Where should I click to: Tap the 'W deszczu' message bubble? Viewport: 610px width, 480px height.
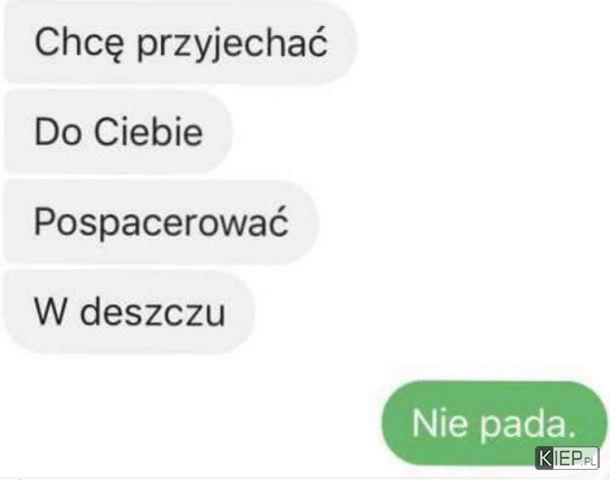pos(129,312)
